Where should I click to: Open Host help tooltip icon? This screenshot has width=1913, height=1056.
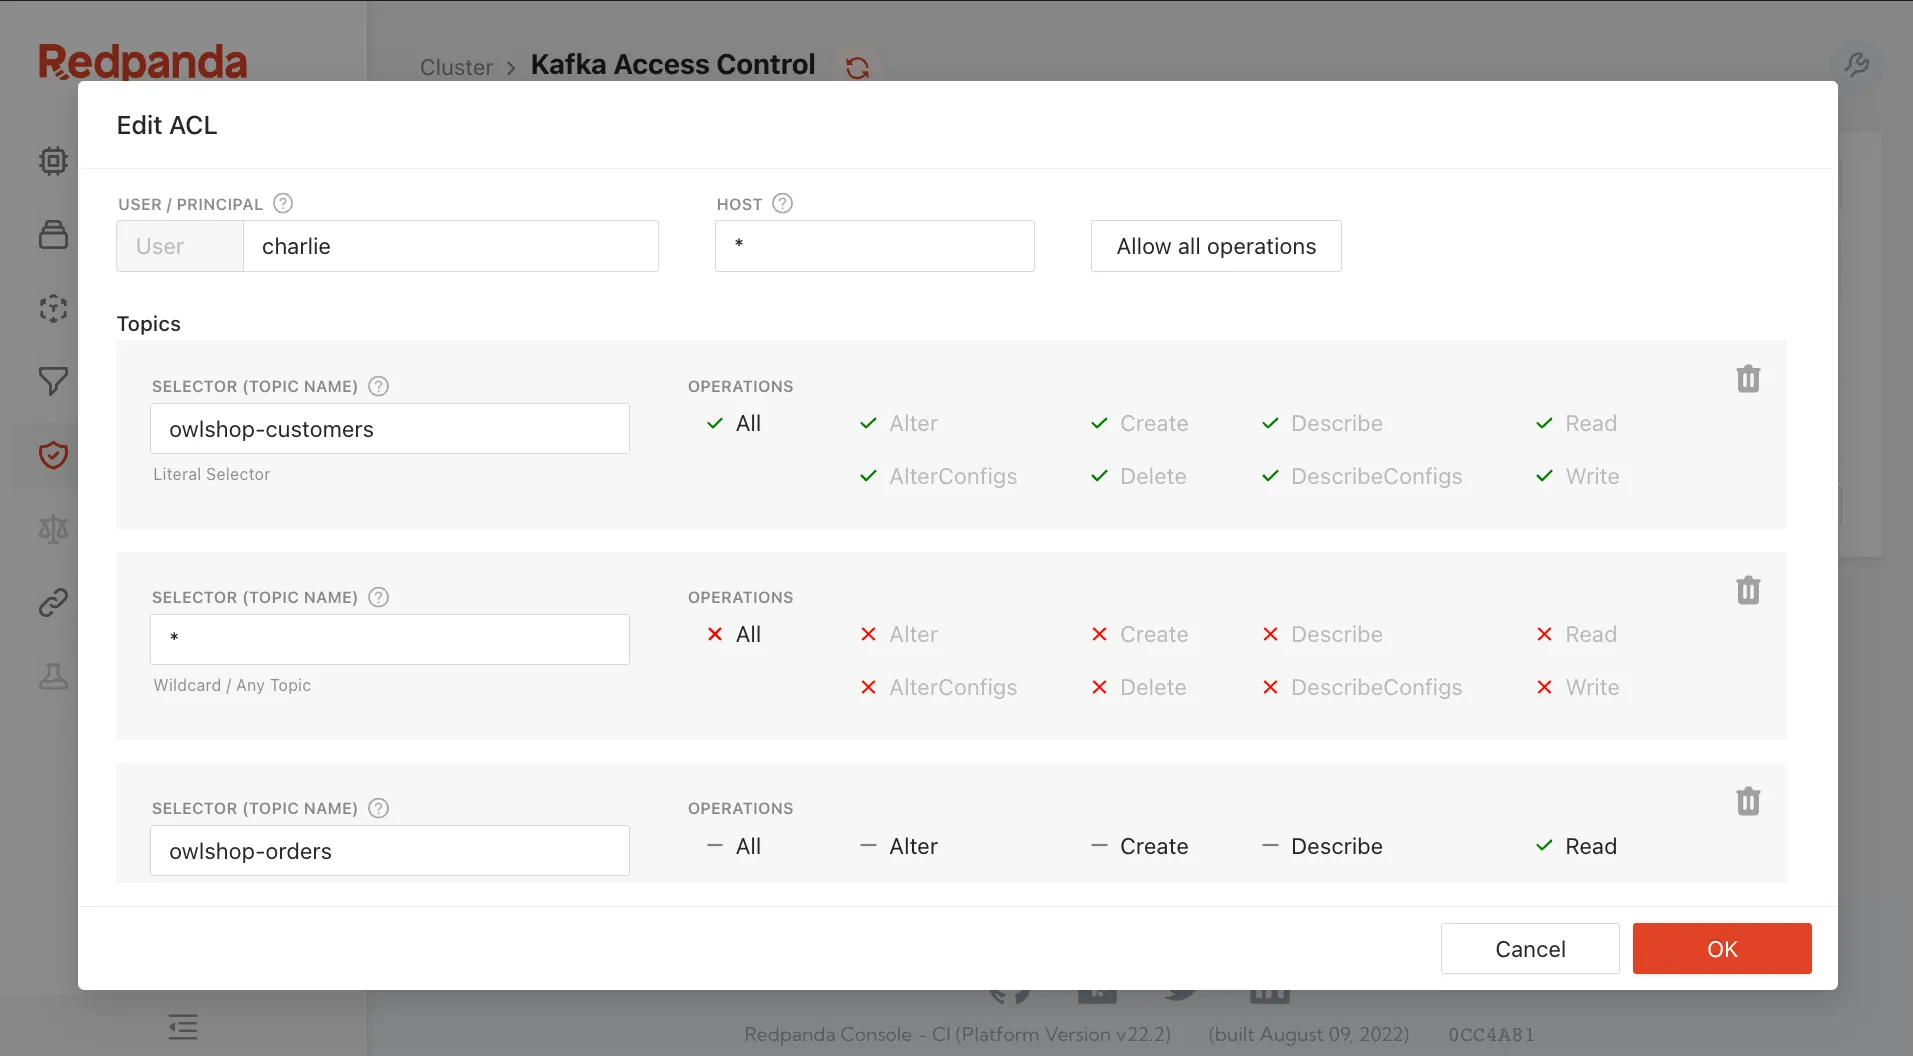point(783,203)
